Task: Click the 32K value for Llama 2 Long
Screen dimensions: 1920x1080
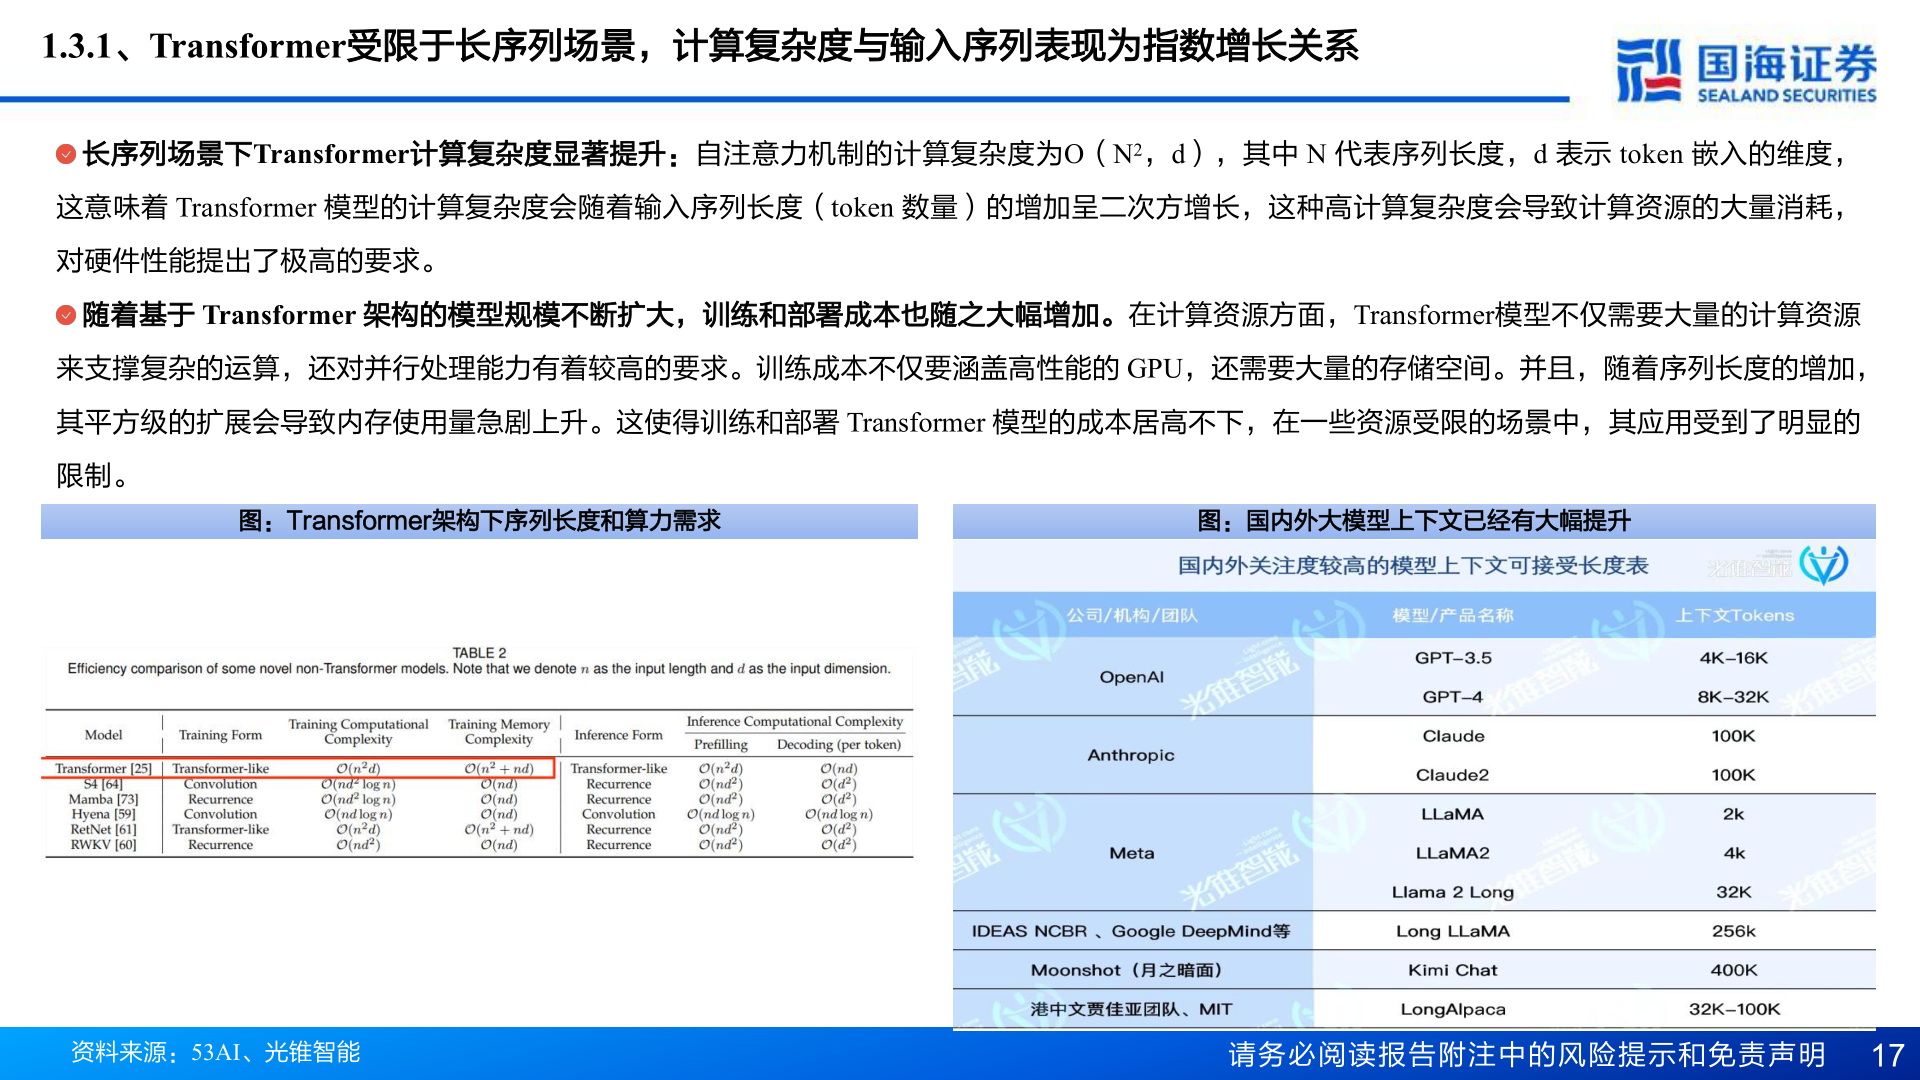Action: point(1734,892)
